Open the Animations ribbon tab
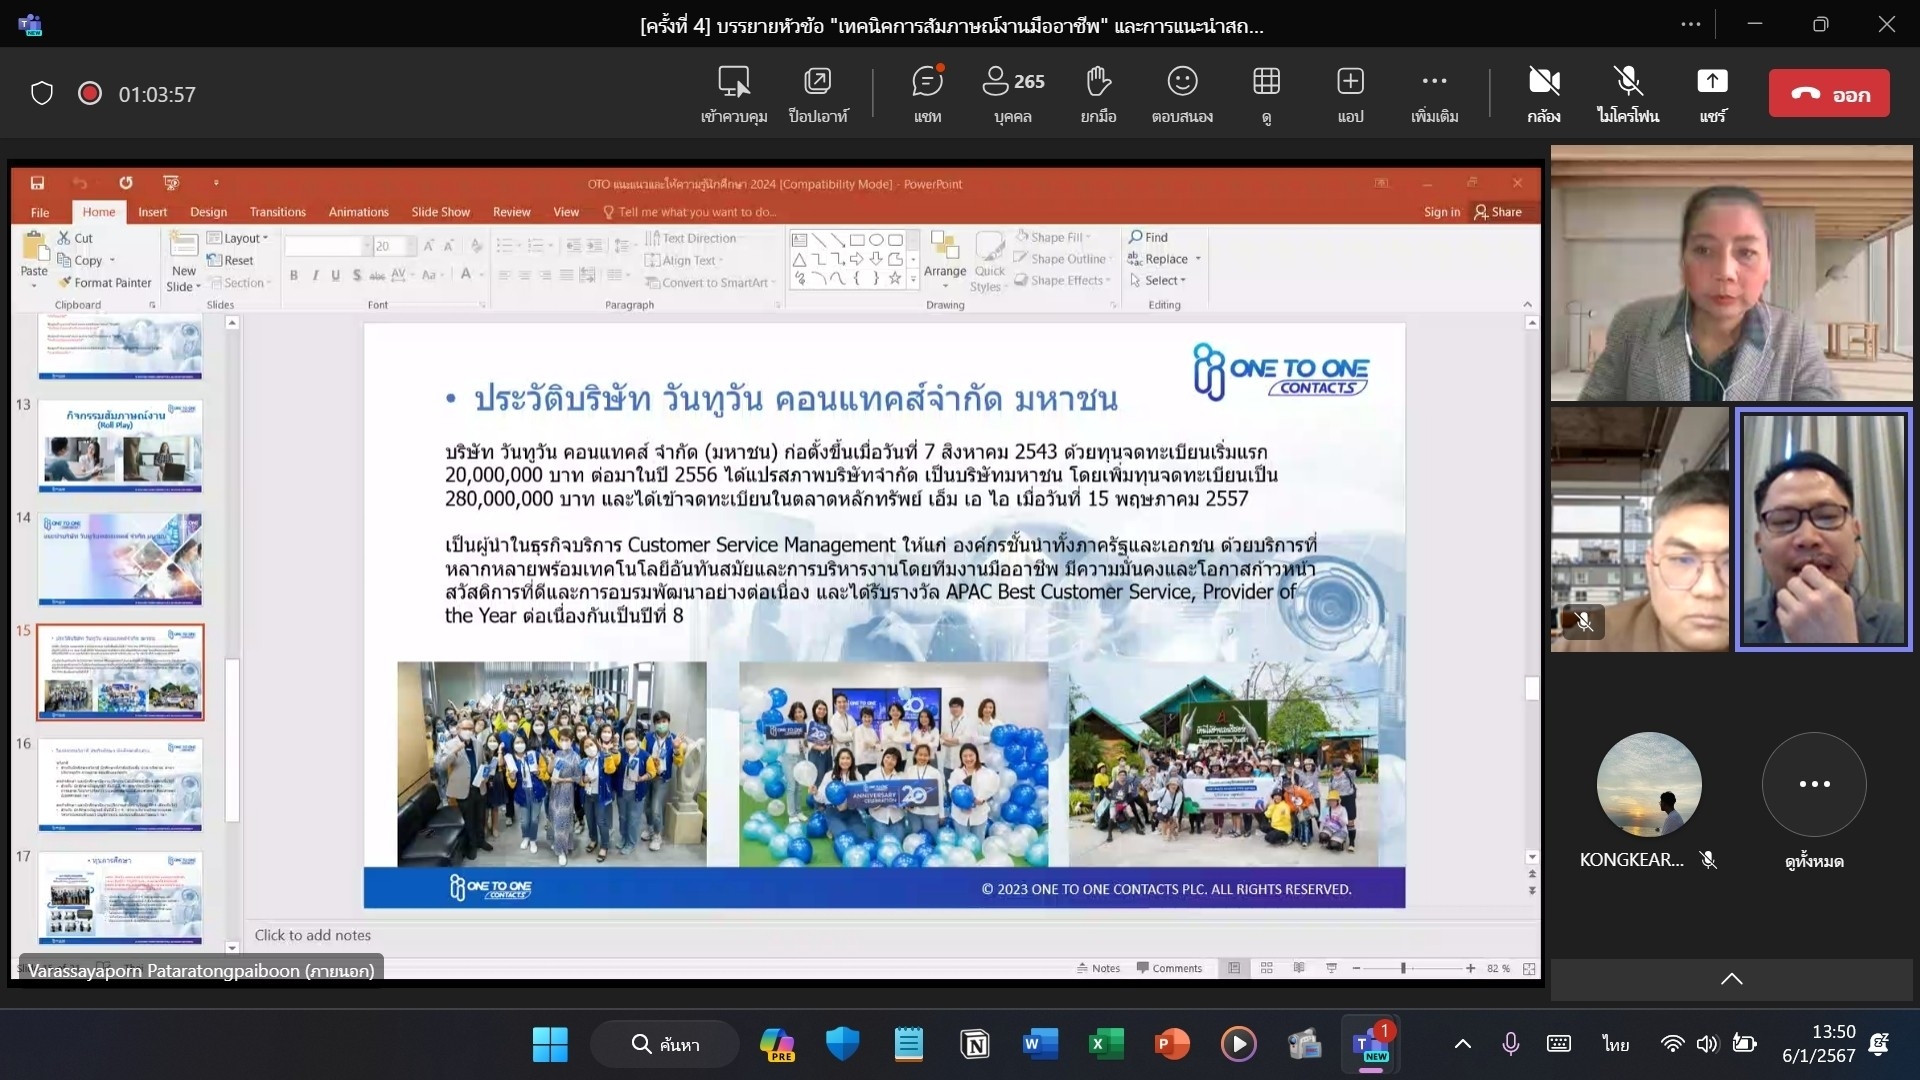Screen dimensions: 1920x1080 point(358,212)
